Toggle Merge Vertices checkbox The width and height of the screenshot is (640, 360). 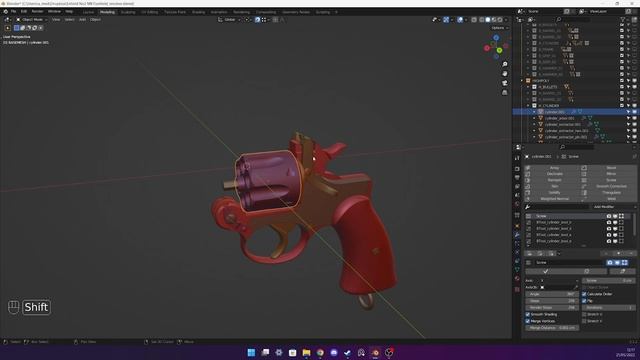coord(528,321)
